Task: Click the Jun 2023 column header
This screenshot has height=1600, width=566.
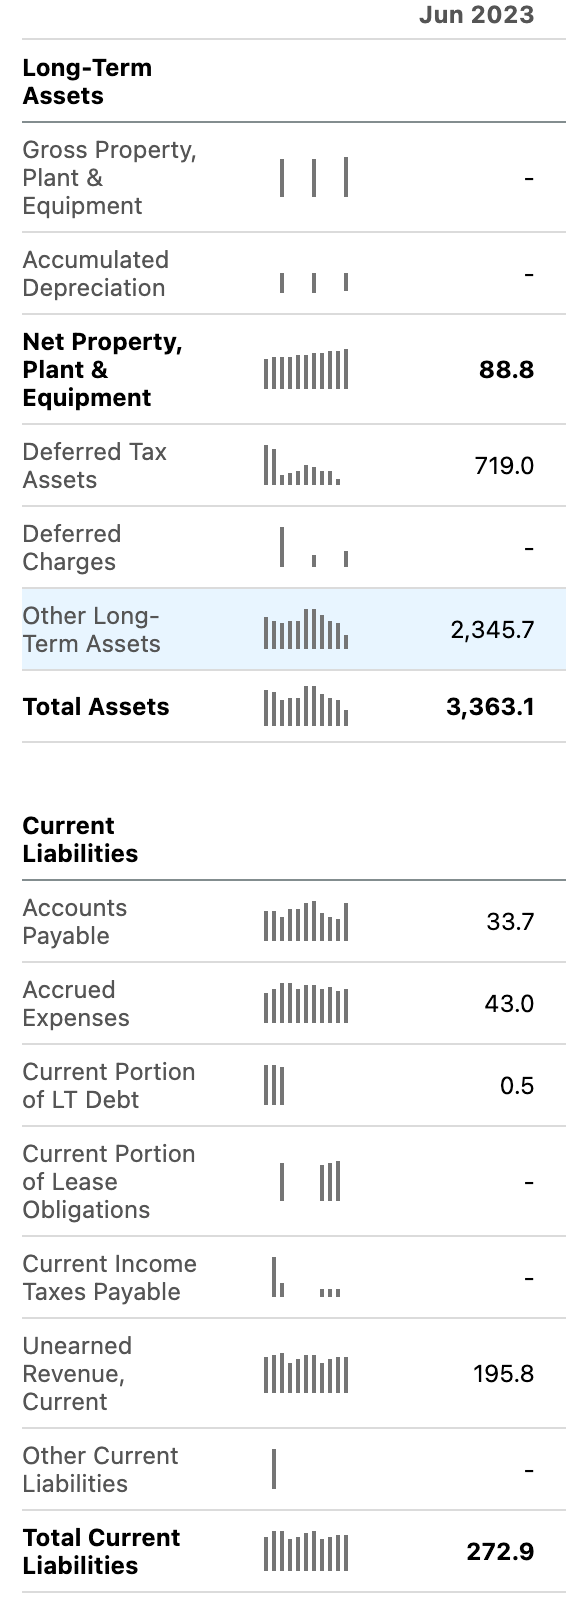Action: pos(476,15)
